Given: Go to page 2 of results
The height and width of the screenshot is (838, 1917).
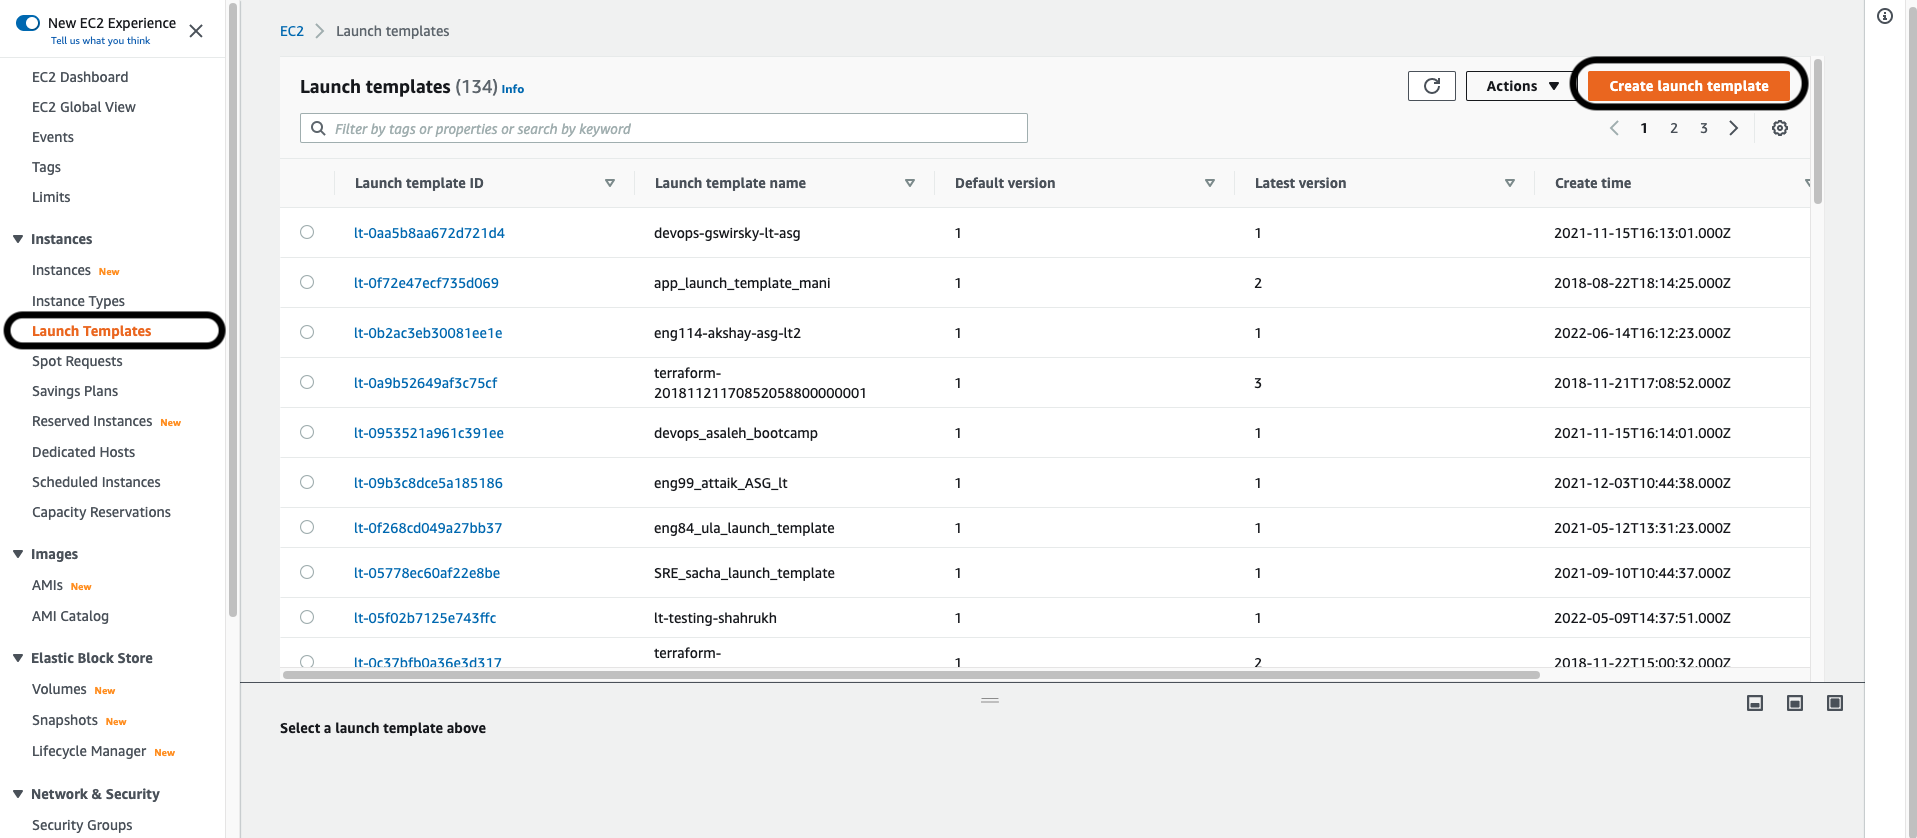Looking at the screenshot, I should pyautogui.click(x=1674, y=128).
